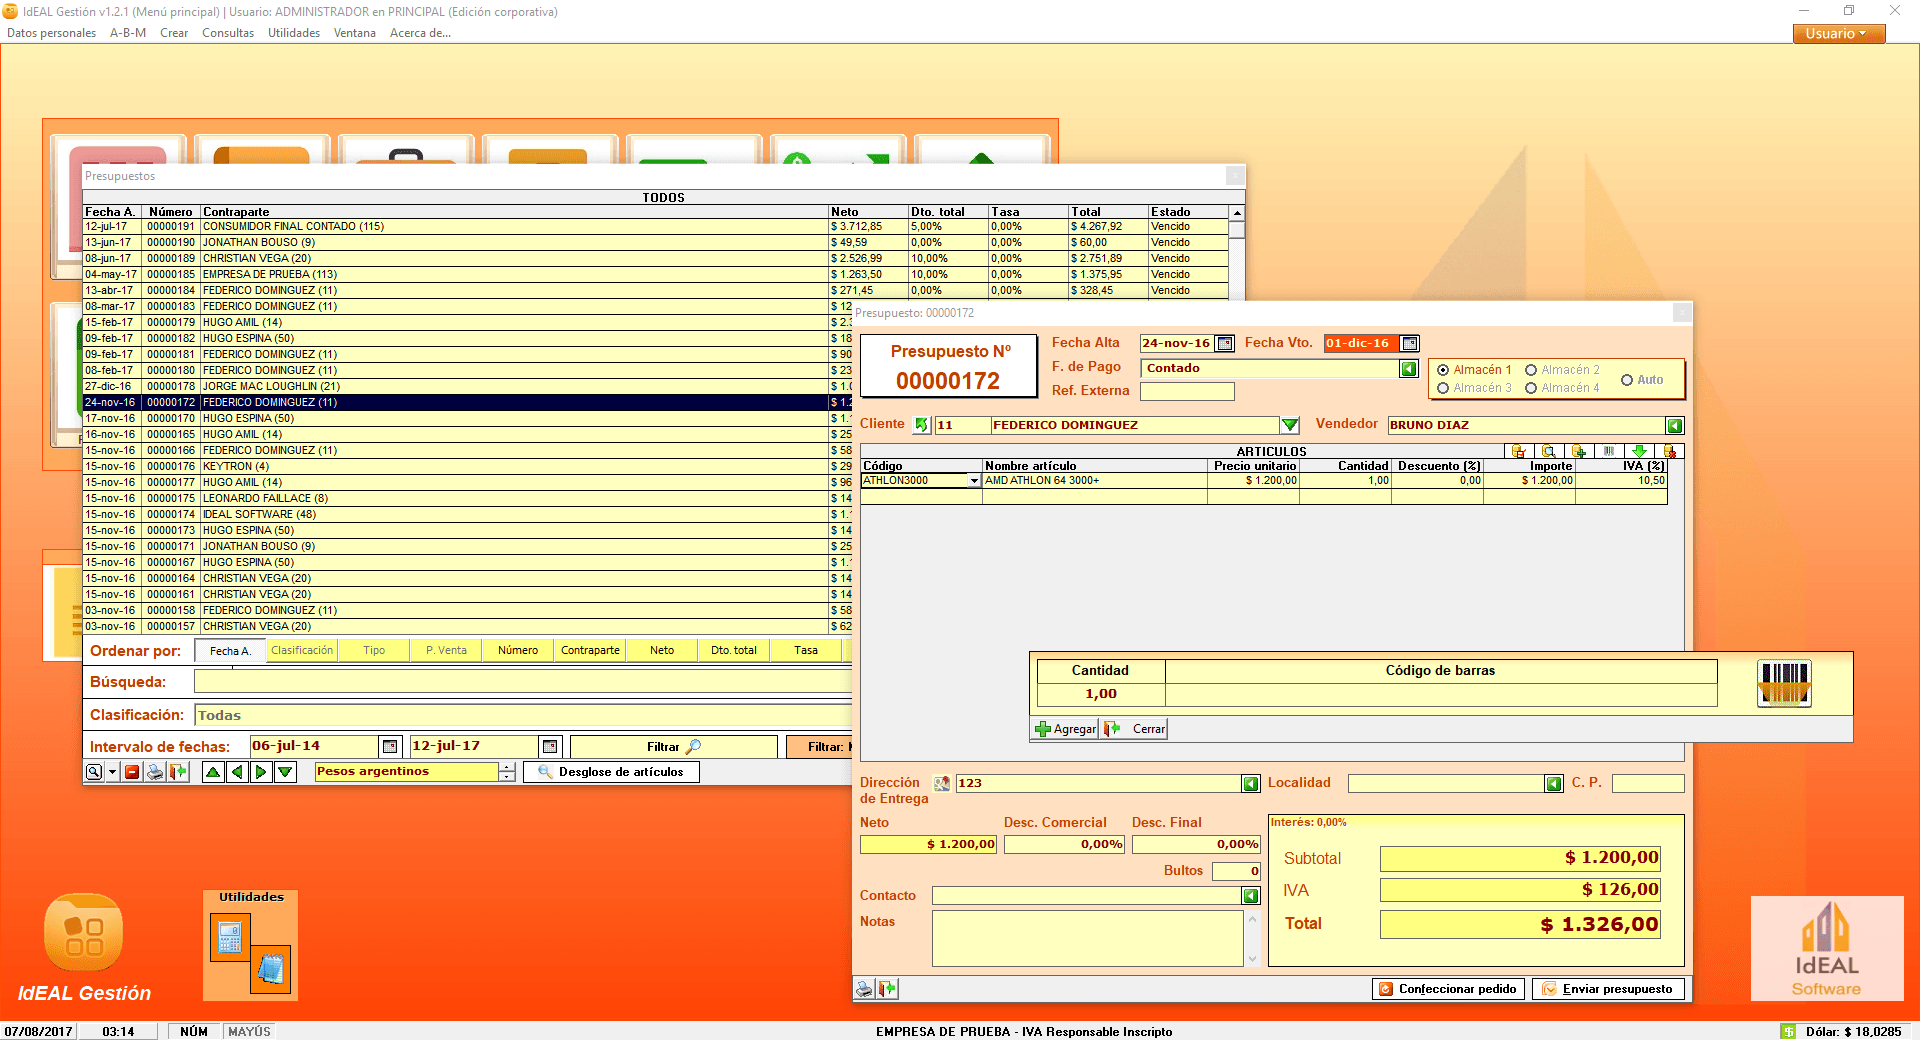
Task: Sort list by Contraparte tab
Action: click(x=590, y=650)
